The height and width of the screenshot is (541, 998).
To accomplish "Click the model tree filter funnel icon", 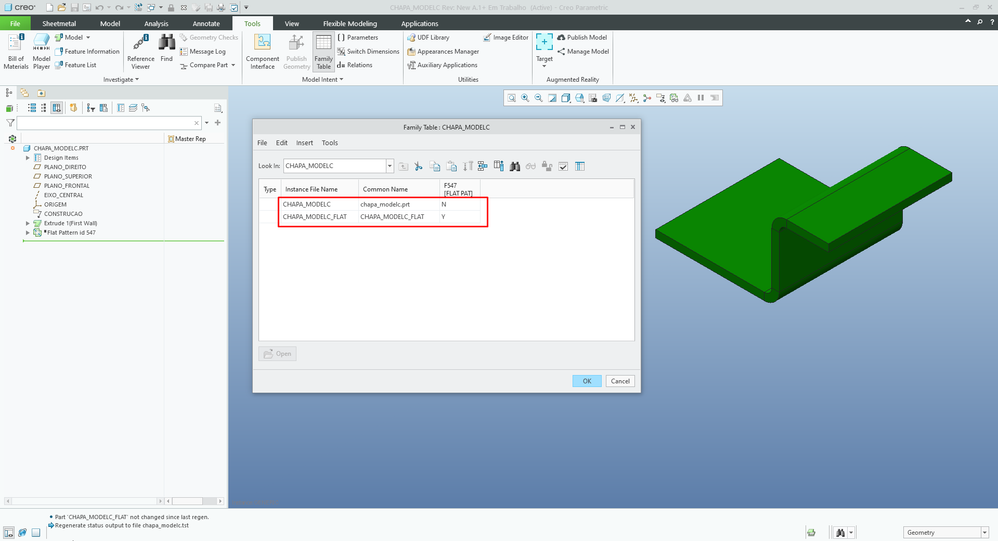I will pos(10,123).
